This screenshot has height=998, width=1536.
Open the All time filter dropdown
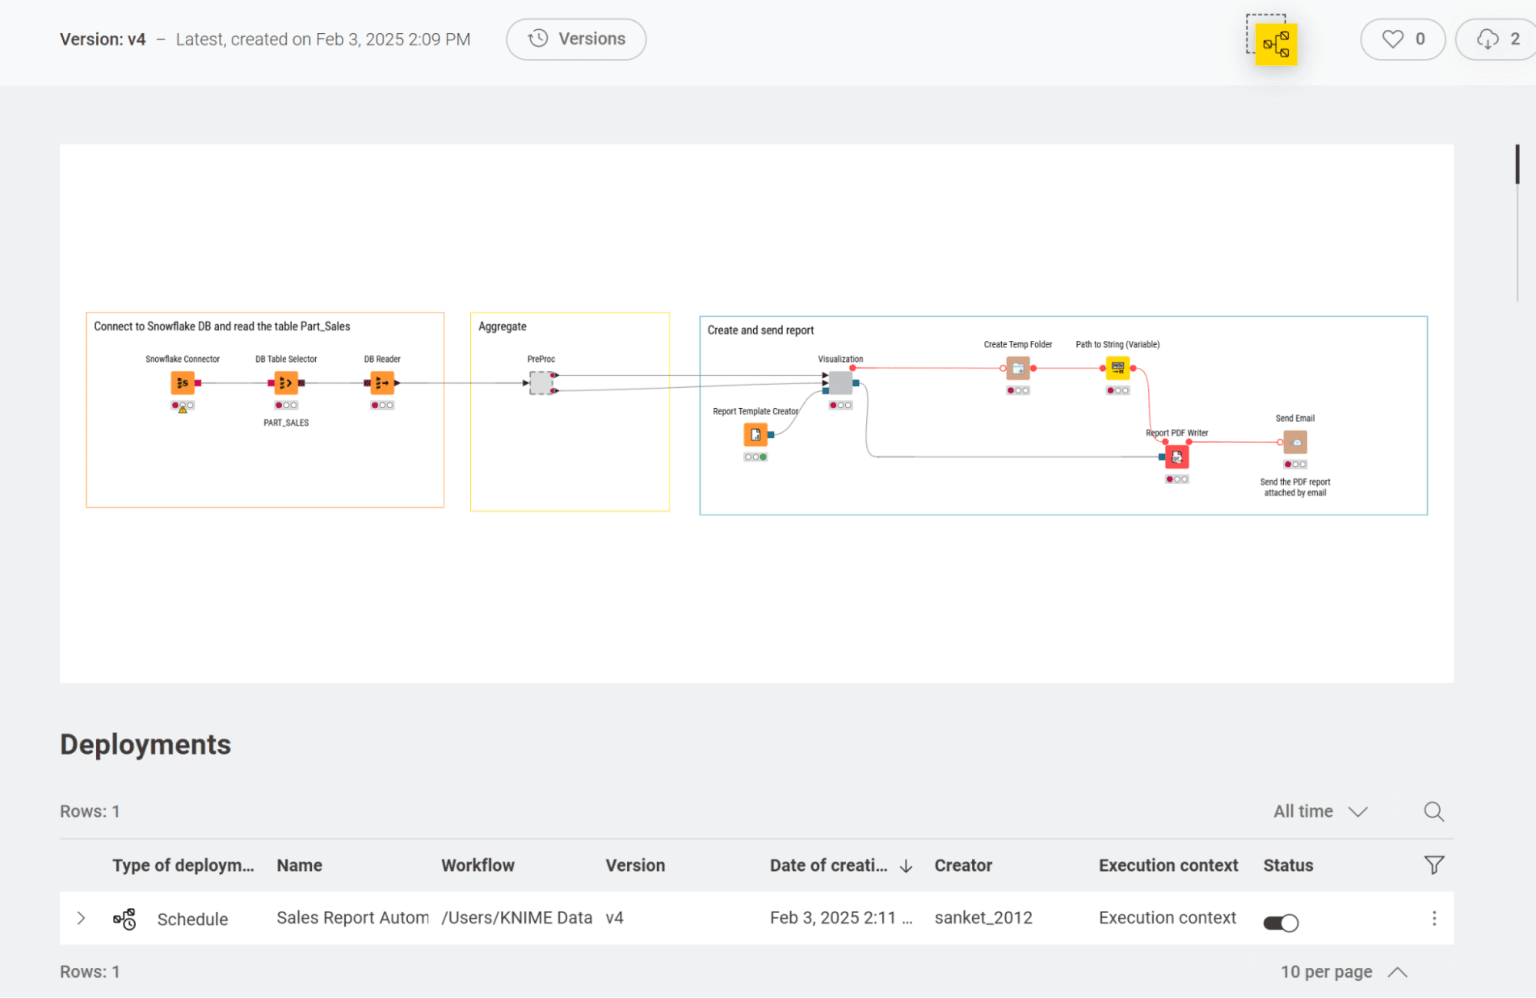coord(1320,811)
